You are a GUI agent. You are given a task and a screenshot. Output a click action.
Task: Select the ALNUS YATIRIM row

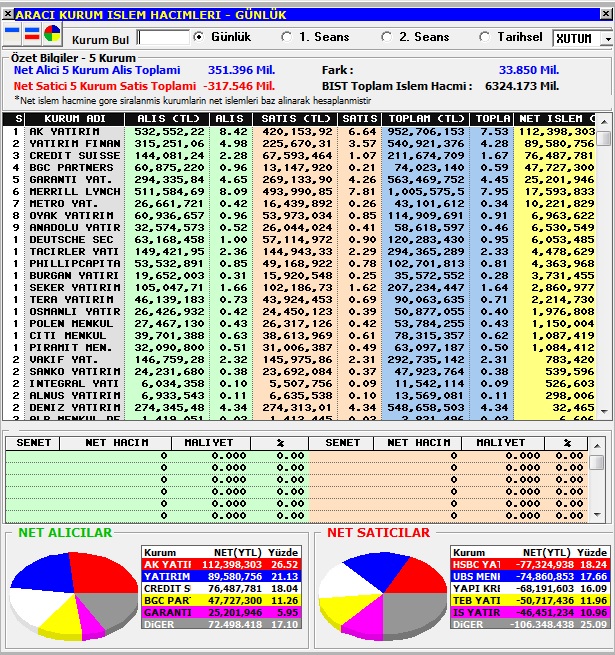(x=299, y=396)
